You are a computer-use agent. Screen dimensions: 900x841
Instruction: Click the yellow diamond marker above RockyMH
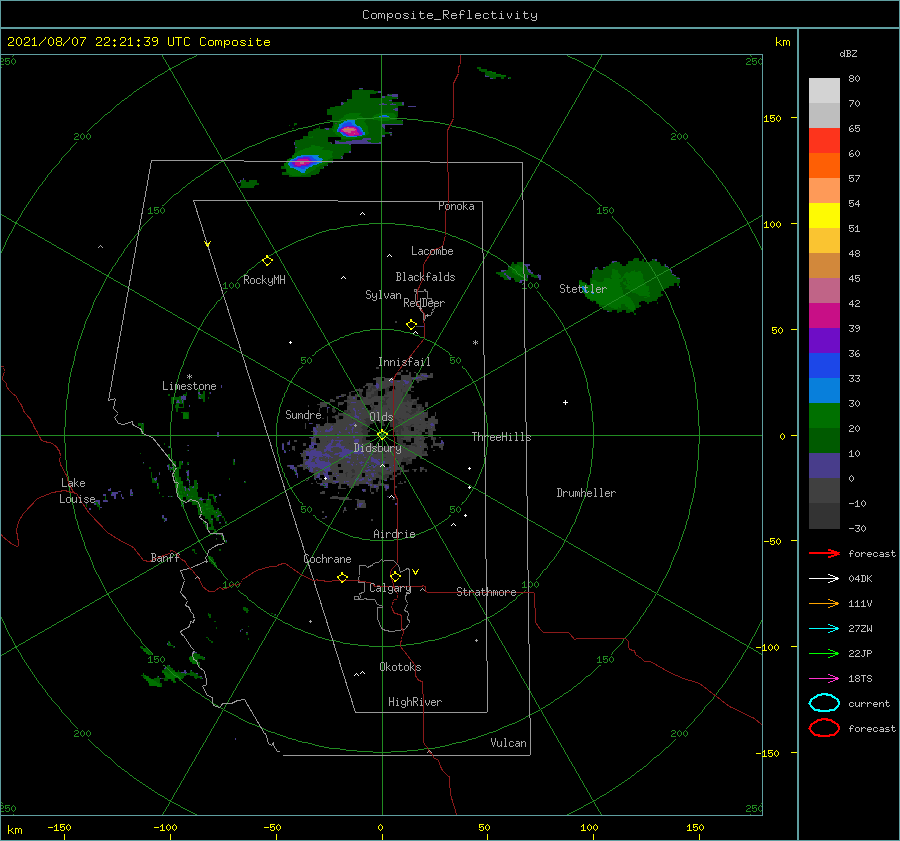[267, 261]
